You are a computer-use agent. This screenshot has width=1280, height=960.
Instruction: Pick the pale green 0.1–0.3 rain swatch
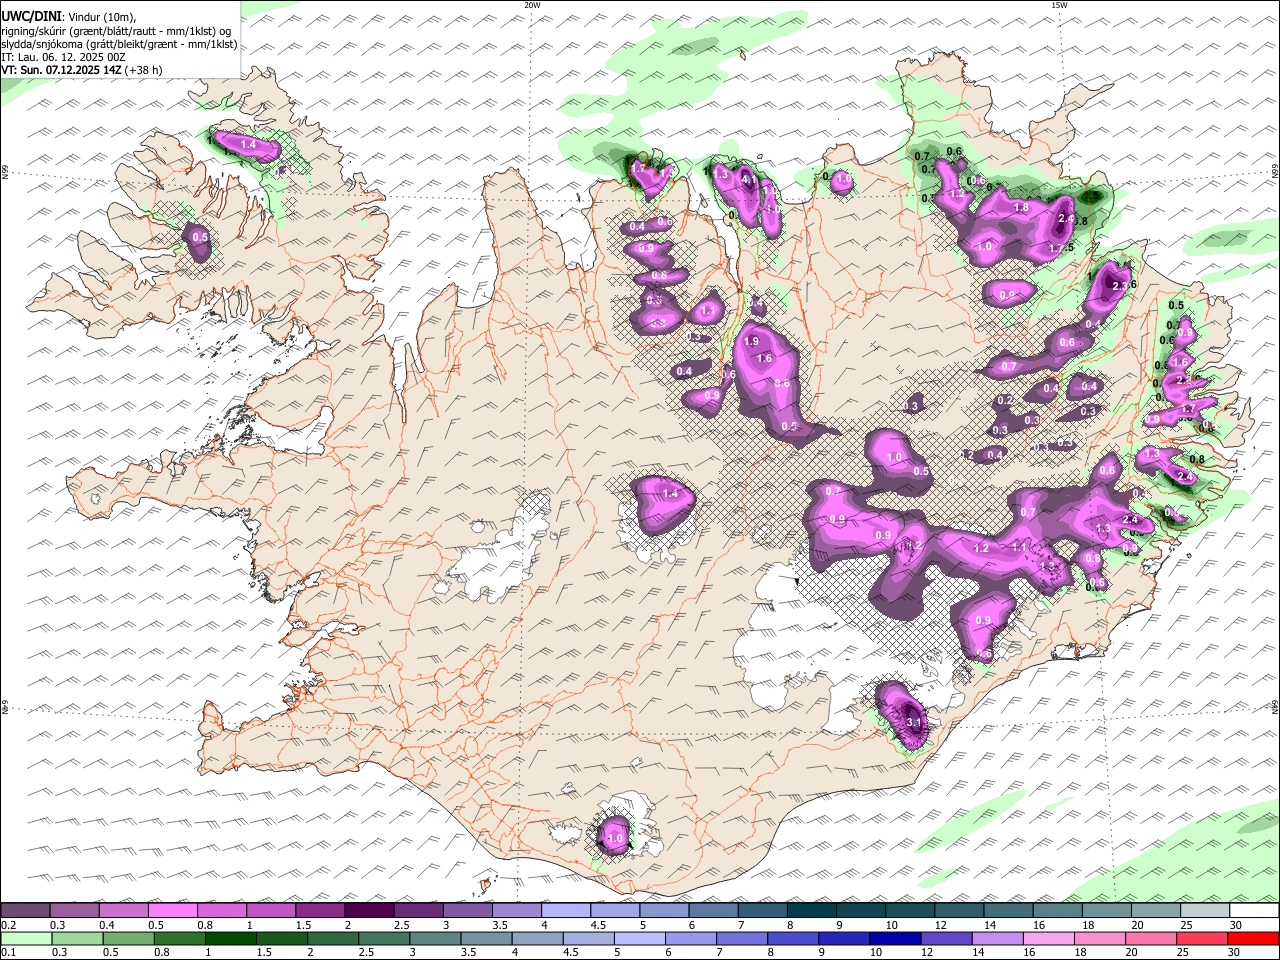(25, 938)
